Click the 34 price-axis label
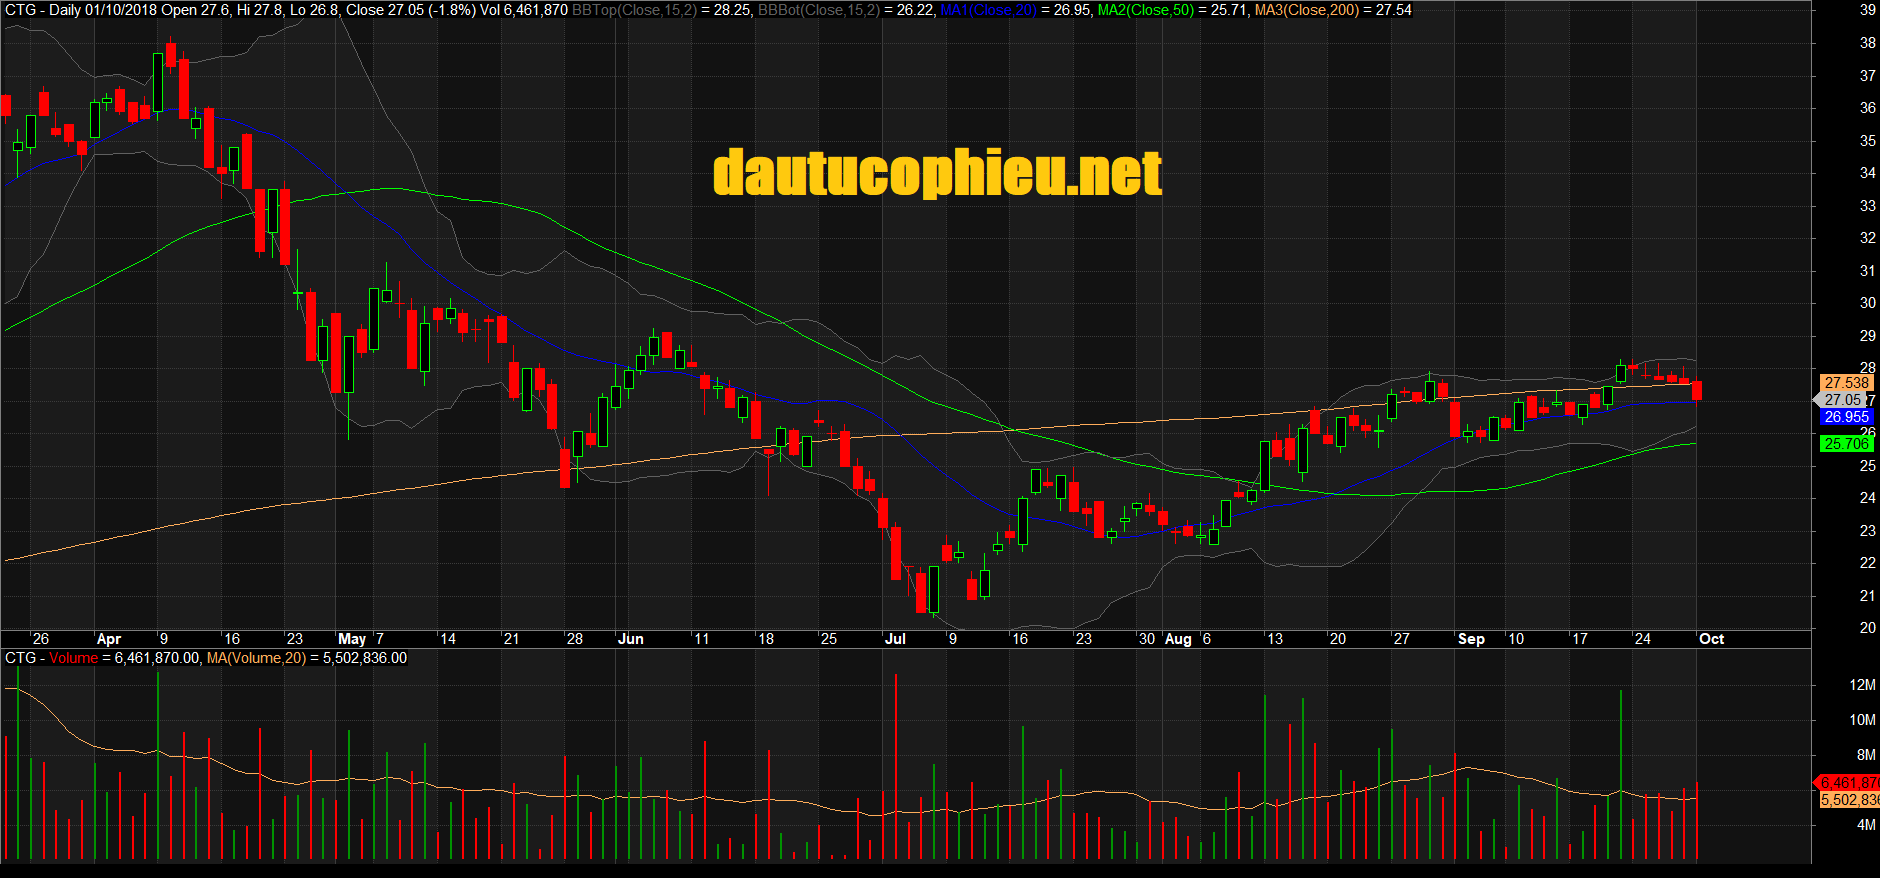The width and height of the screenshot is (1880, 878). pos(1867,173)
